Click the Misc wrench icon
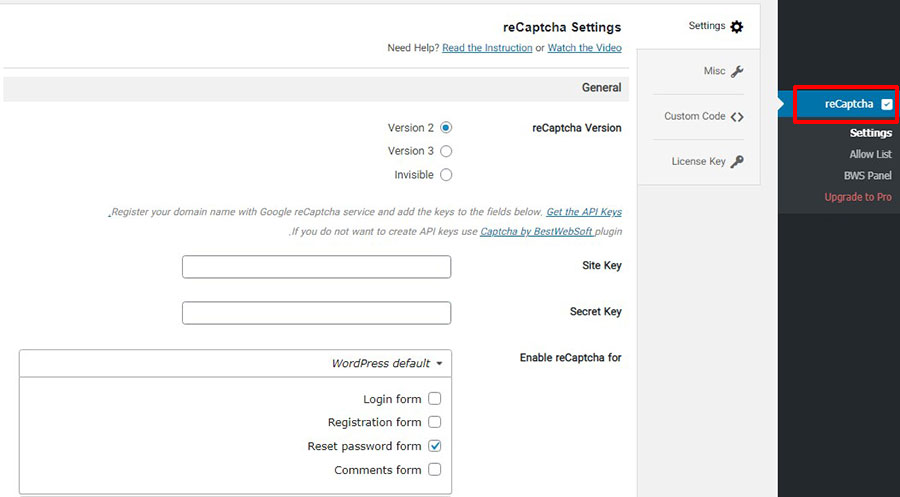The height and width of the screenshot is (497, 900). click(x=737, y=71)
